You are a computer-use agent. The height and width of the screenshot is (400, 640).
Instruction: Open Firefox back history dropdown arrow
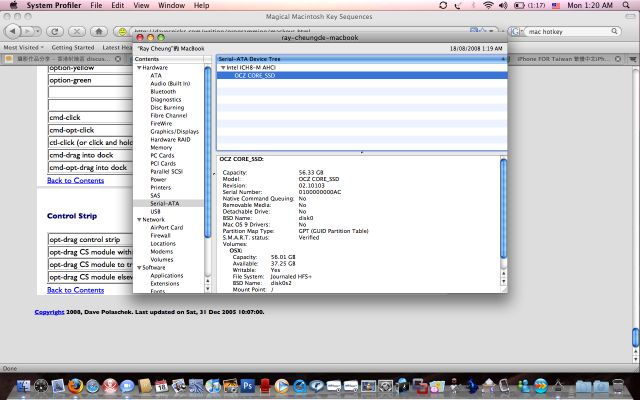pyautogui.click(x=38, y=31)
